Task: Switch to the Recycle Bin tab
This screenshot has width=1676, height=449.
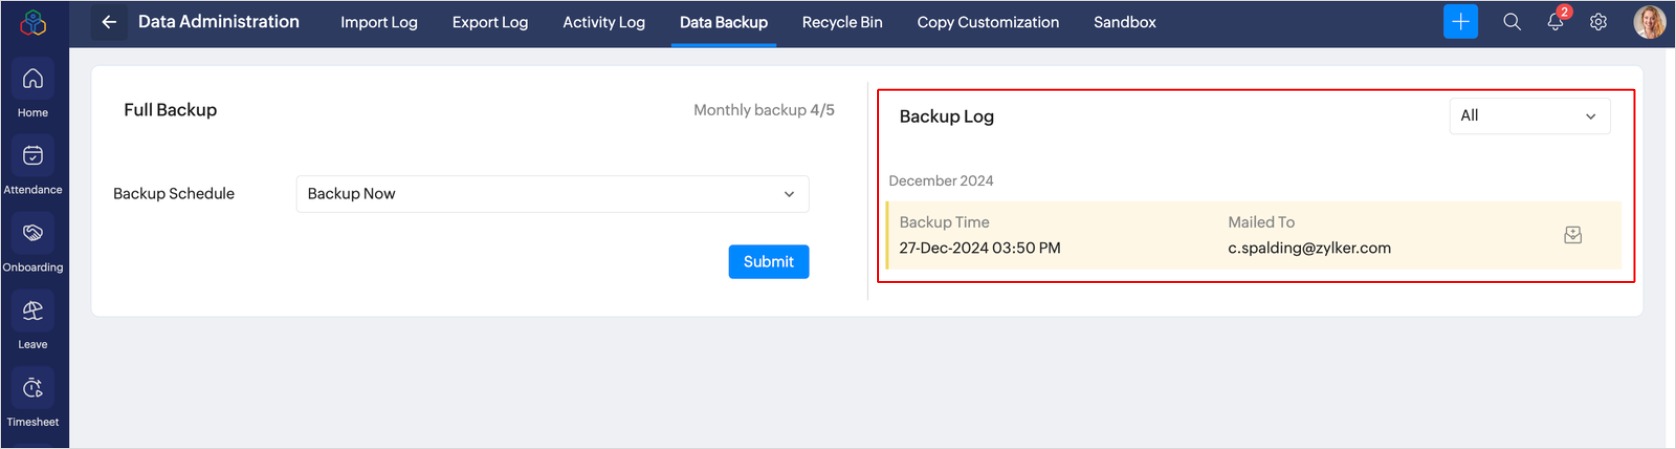Action: pos(842,22)
